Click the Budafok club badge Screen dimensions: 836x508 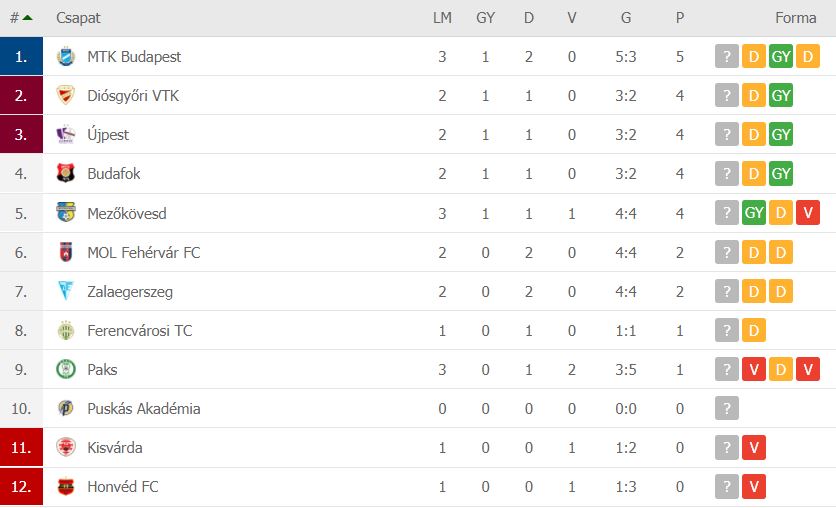[x=66, y=173]
